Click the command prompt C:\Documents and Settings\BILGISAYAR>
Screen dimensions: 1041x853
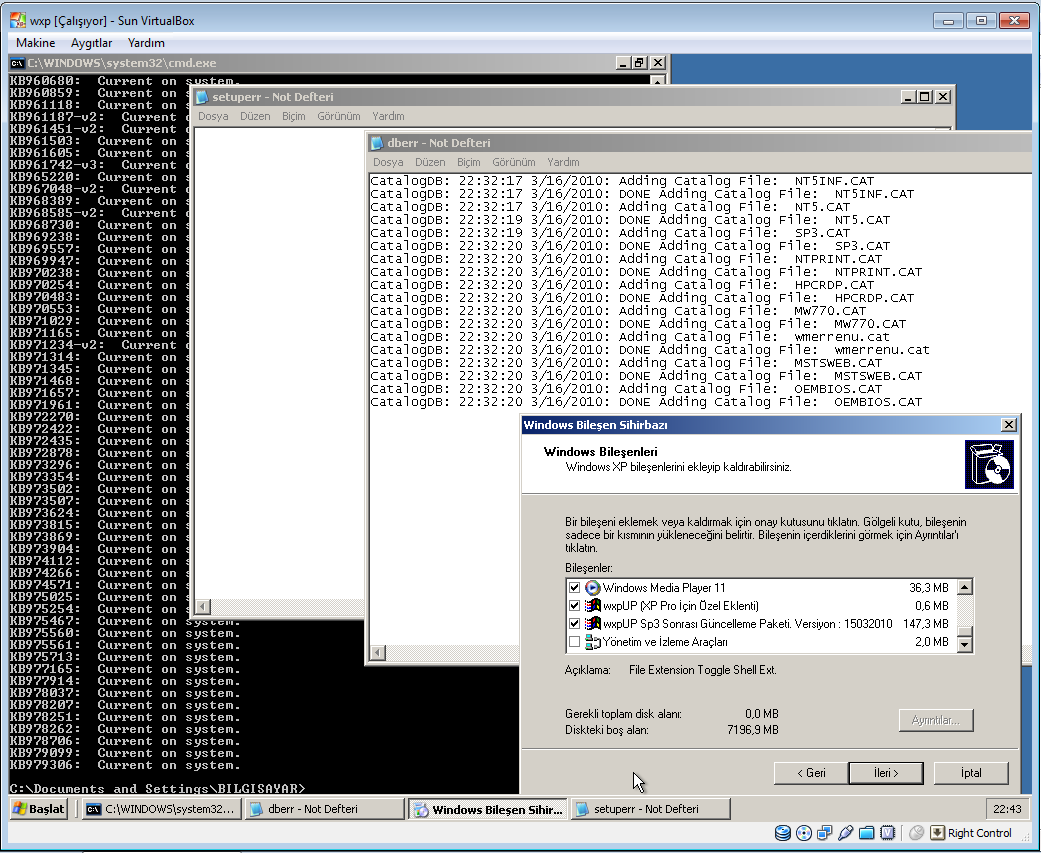[x=157, y=789]
